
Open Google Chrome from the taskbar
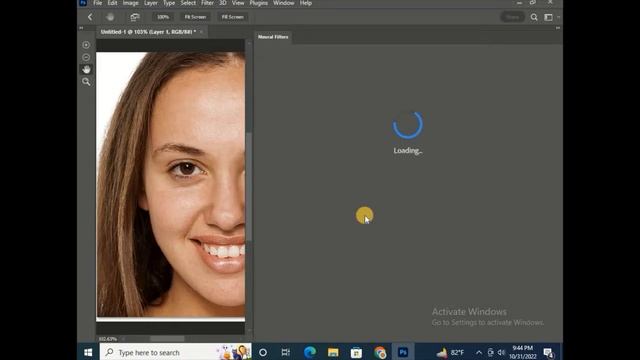pyautogui.click(x=380, y=352)
